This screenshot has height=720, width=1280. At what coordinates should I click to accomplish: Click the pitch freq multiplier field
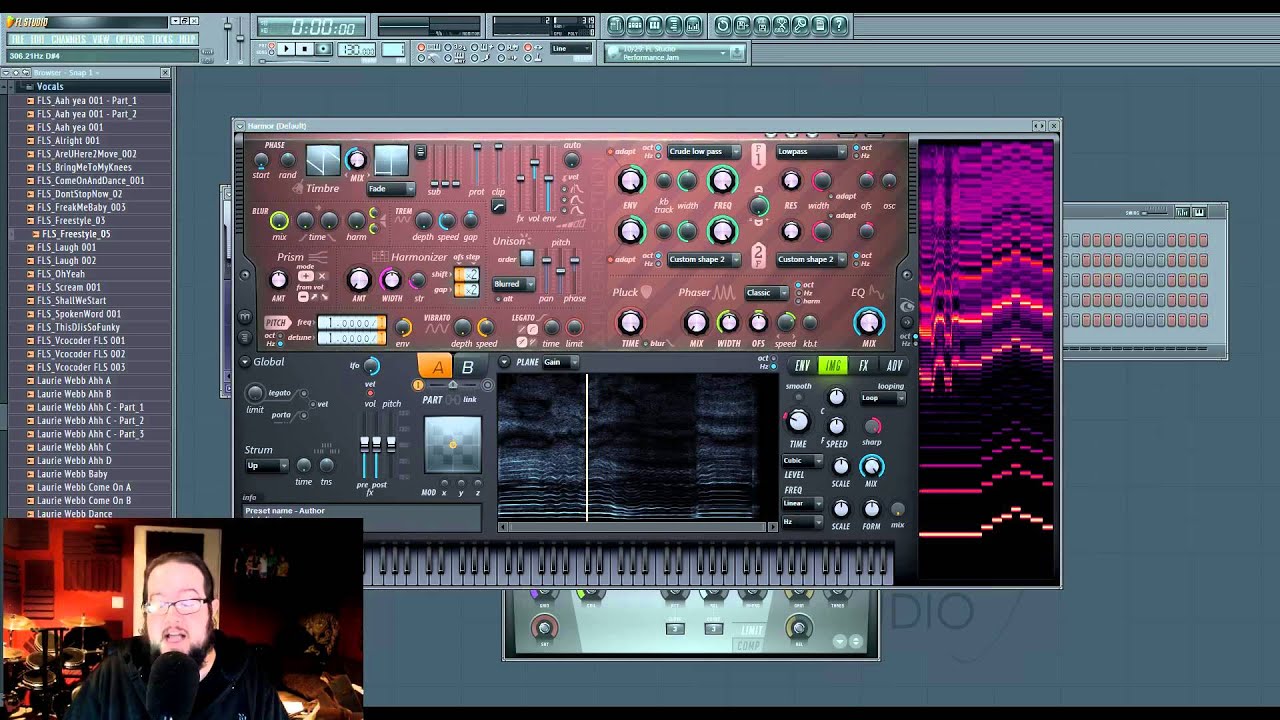pyautogui.click(x=351, y=323)
